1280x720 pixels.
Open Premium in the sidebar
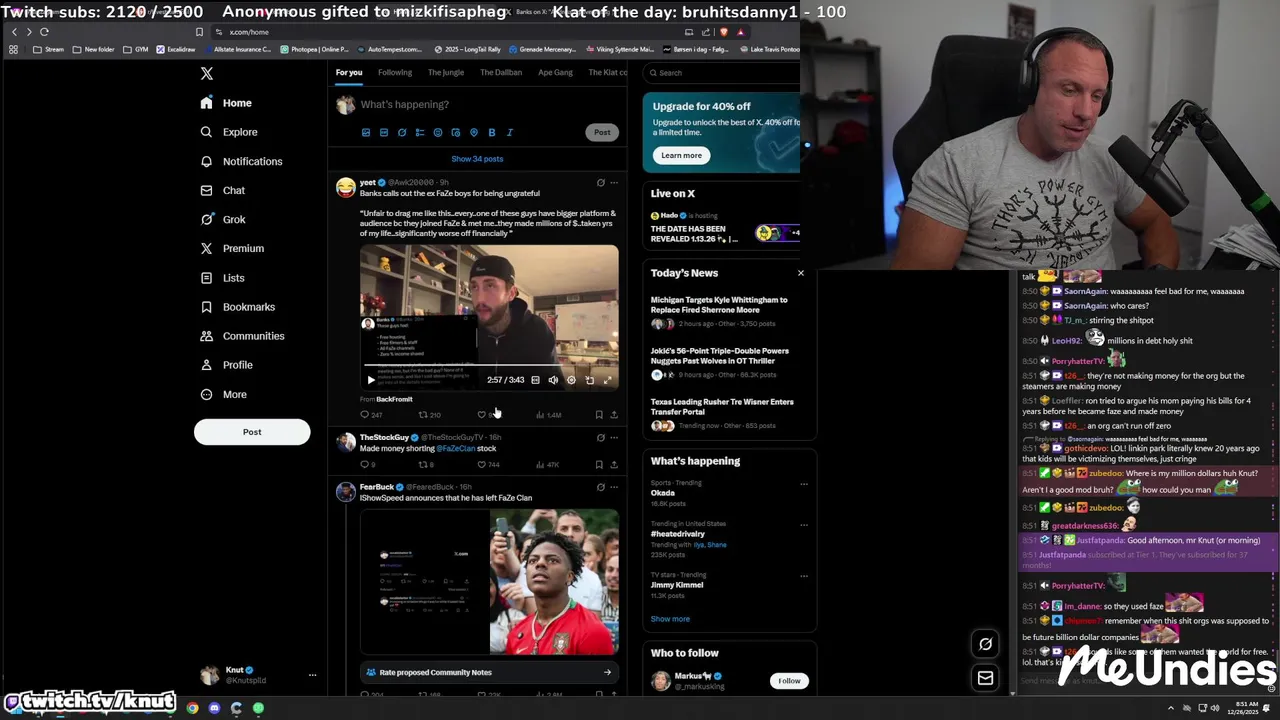(x=232, y=248)
